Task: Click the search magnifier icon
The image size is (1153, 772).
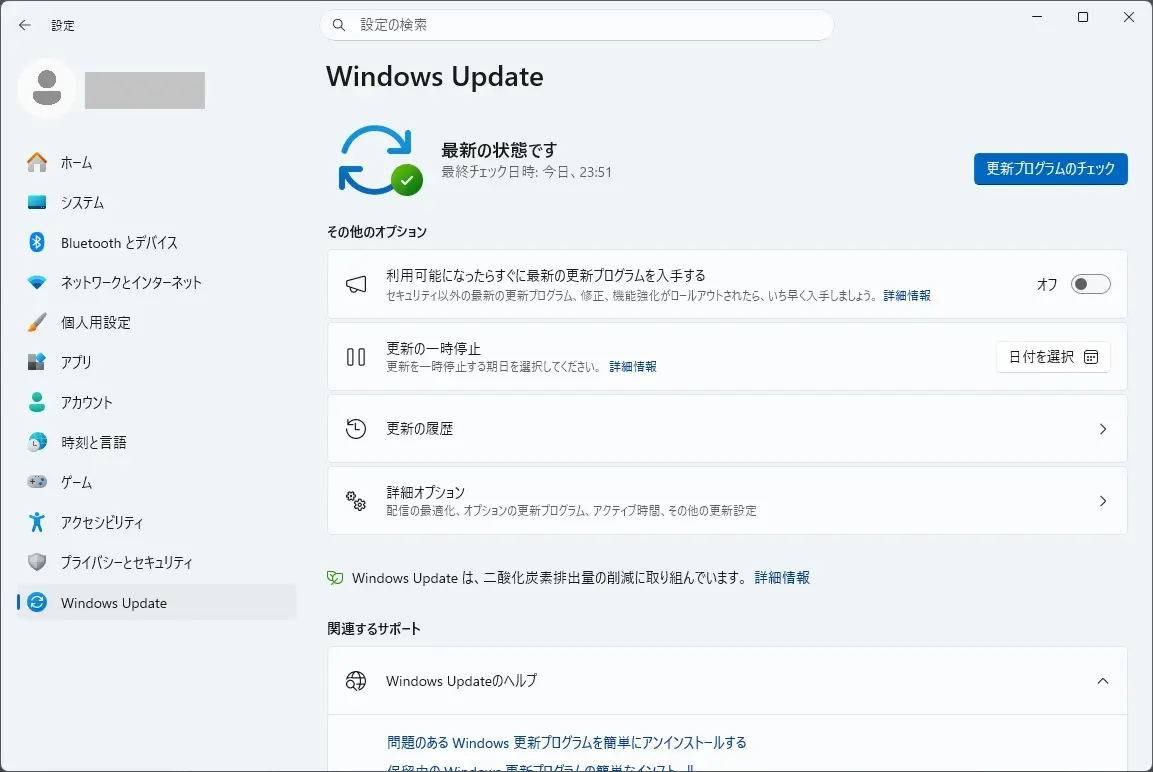Action: [339, 25]
